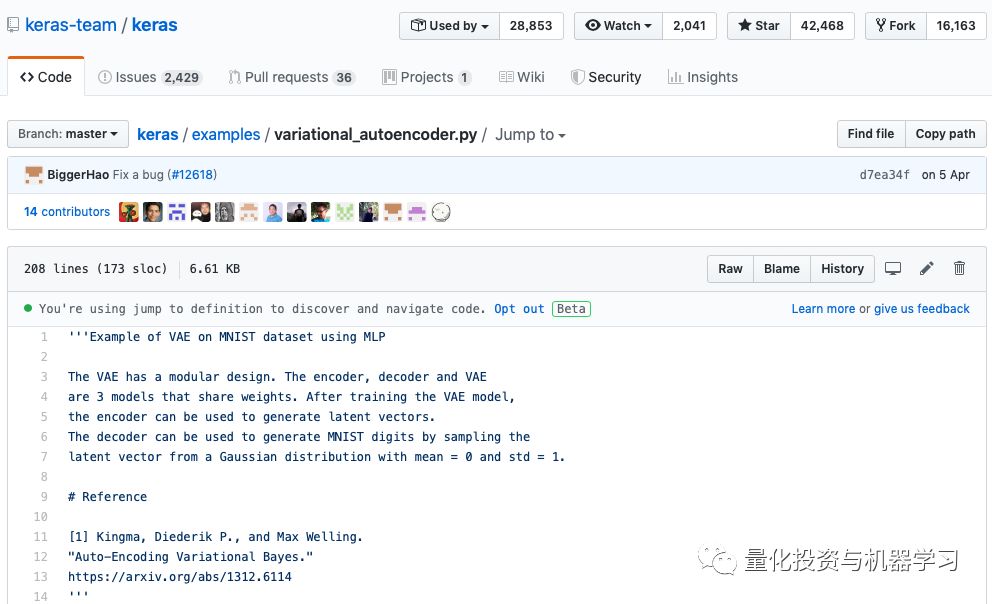Screen dimensions: 992x604
Task: Click the Find file button
Action: [871, 134]
